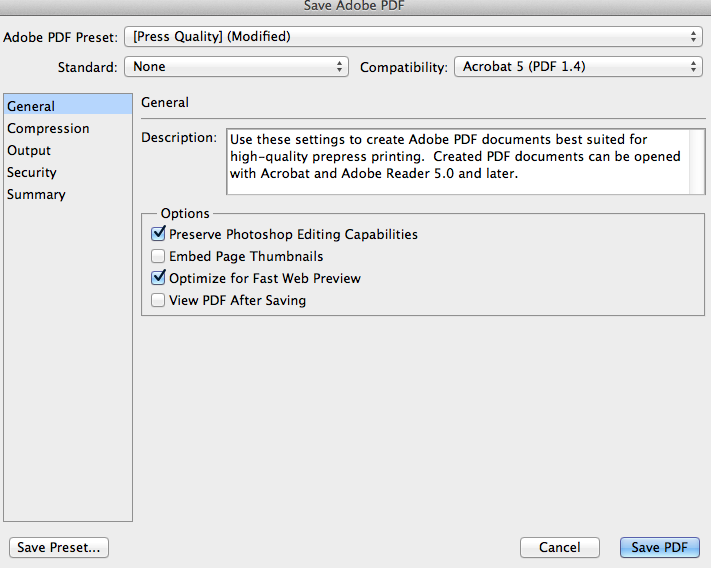Click the Compatibility dropdown stepper arrows
Image resolution: width=711 pixels, height=568 pixels.
point(693,67)
